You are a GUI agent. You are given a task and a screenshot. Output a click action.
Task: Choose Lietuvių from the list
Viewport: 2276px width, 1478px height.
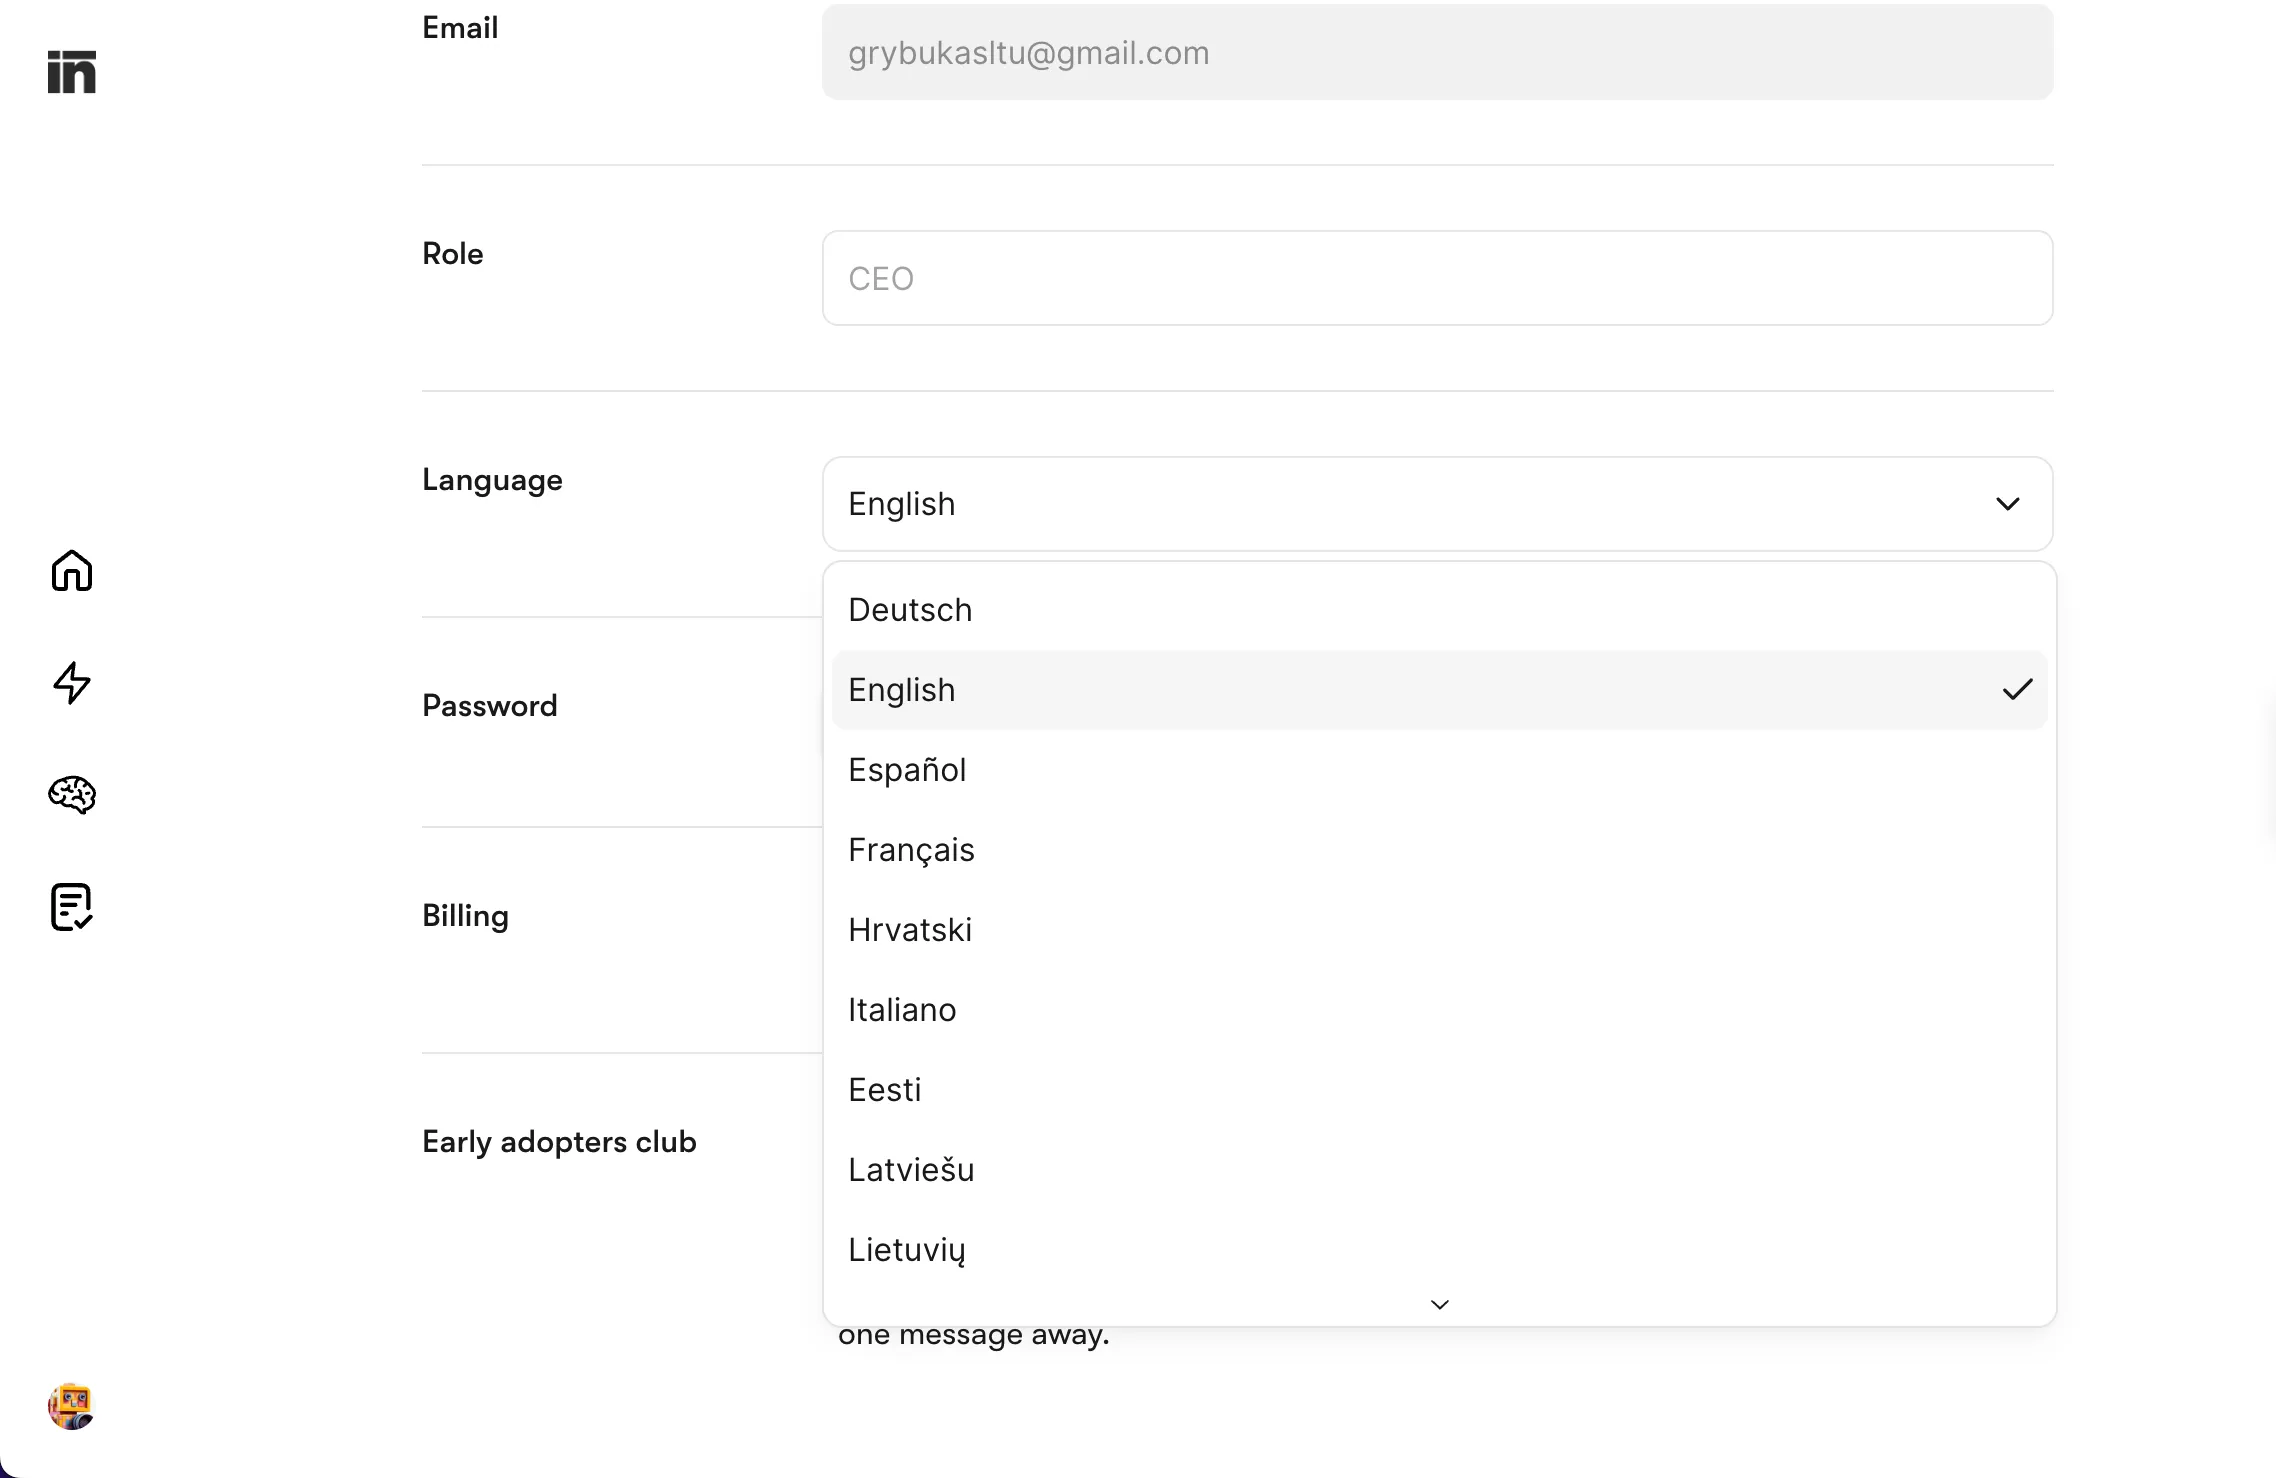click(906, 1250)
